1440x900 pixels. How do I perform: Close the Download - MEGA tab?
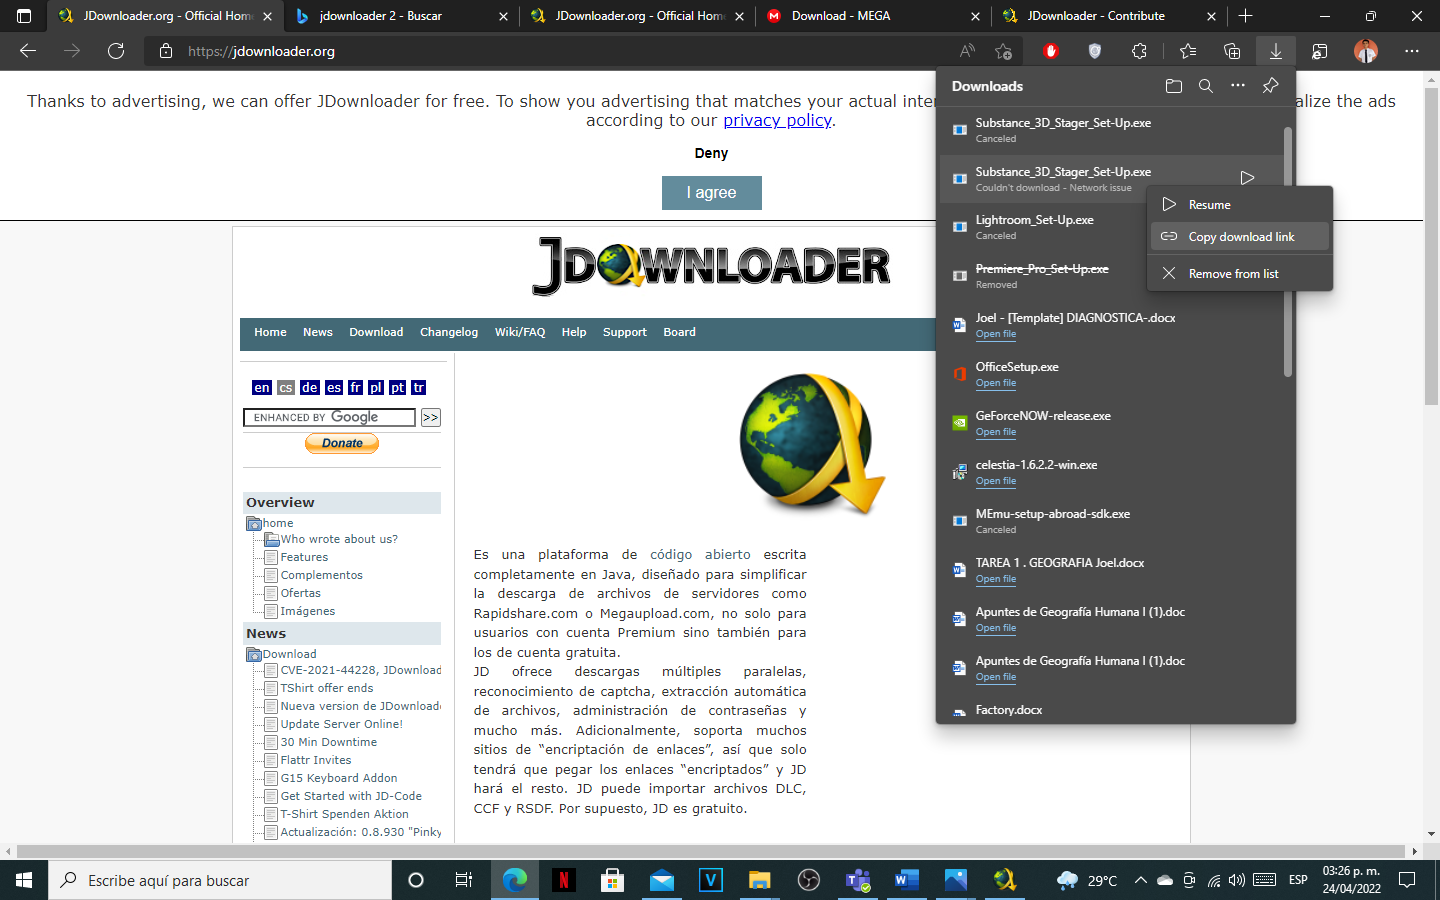click(976, 16)
